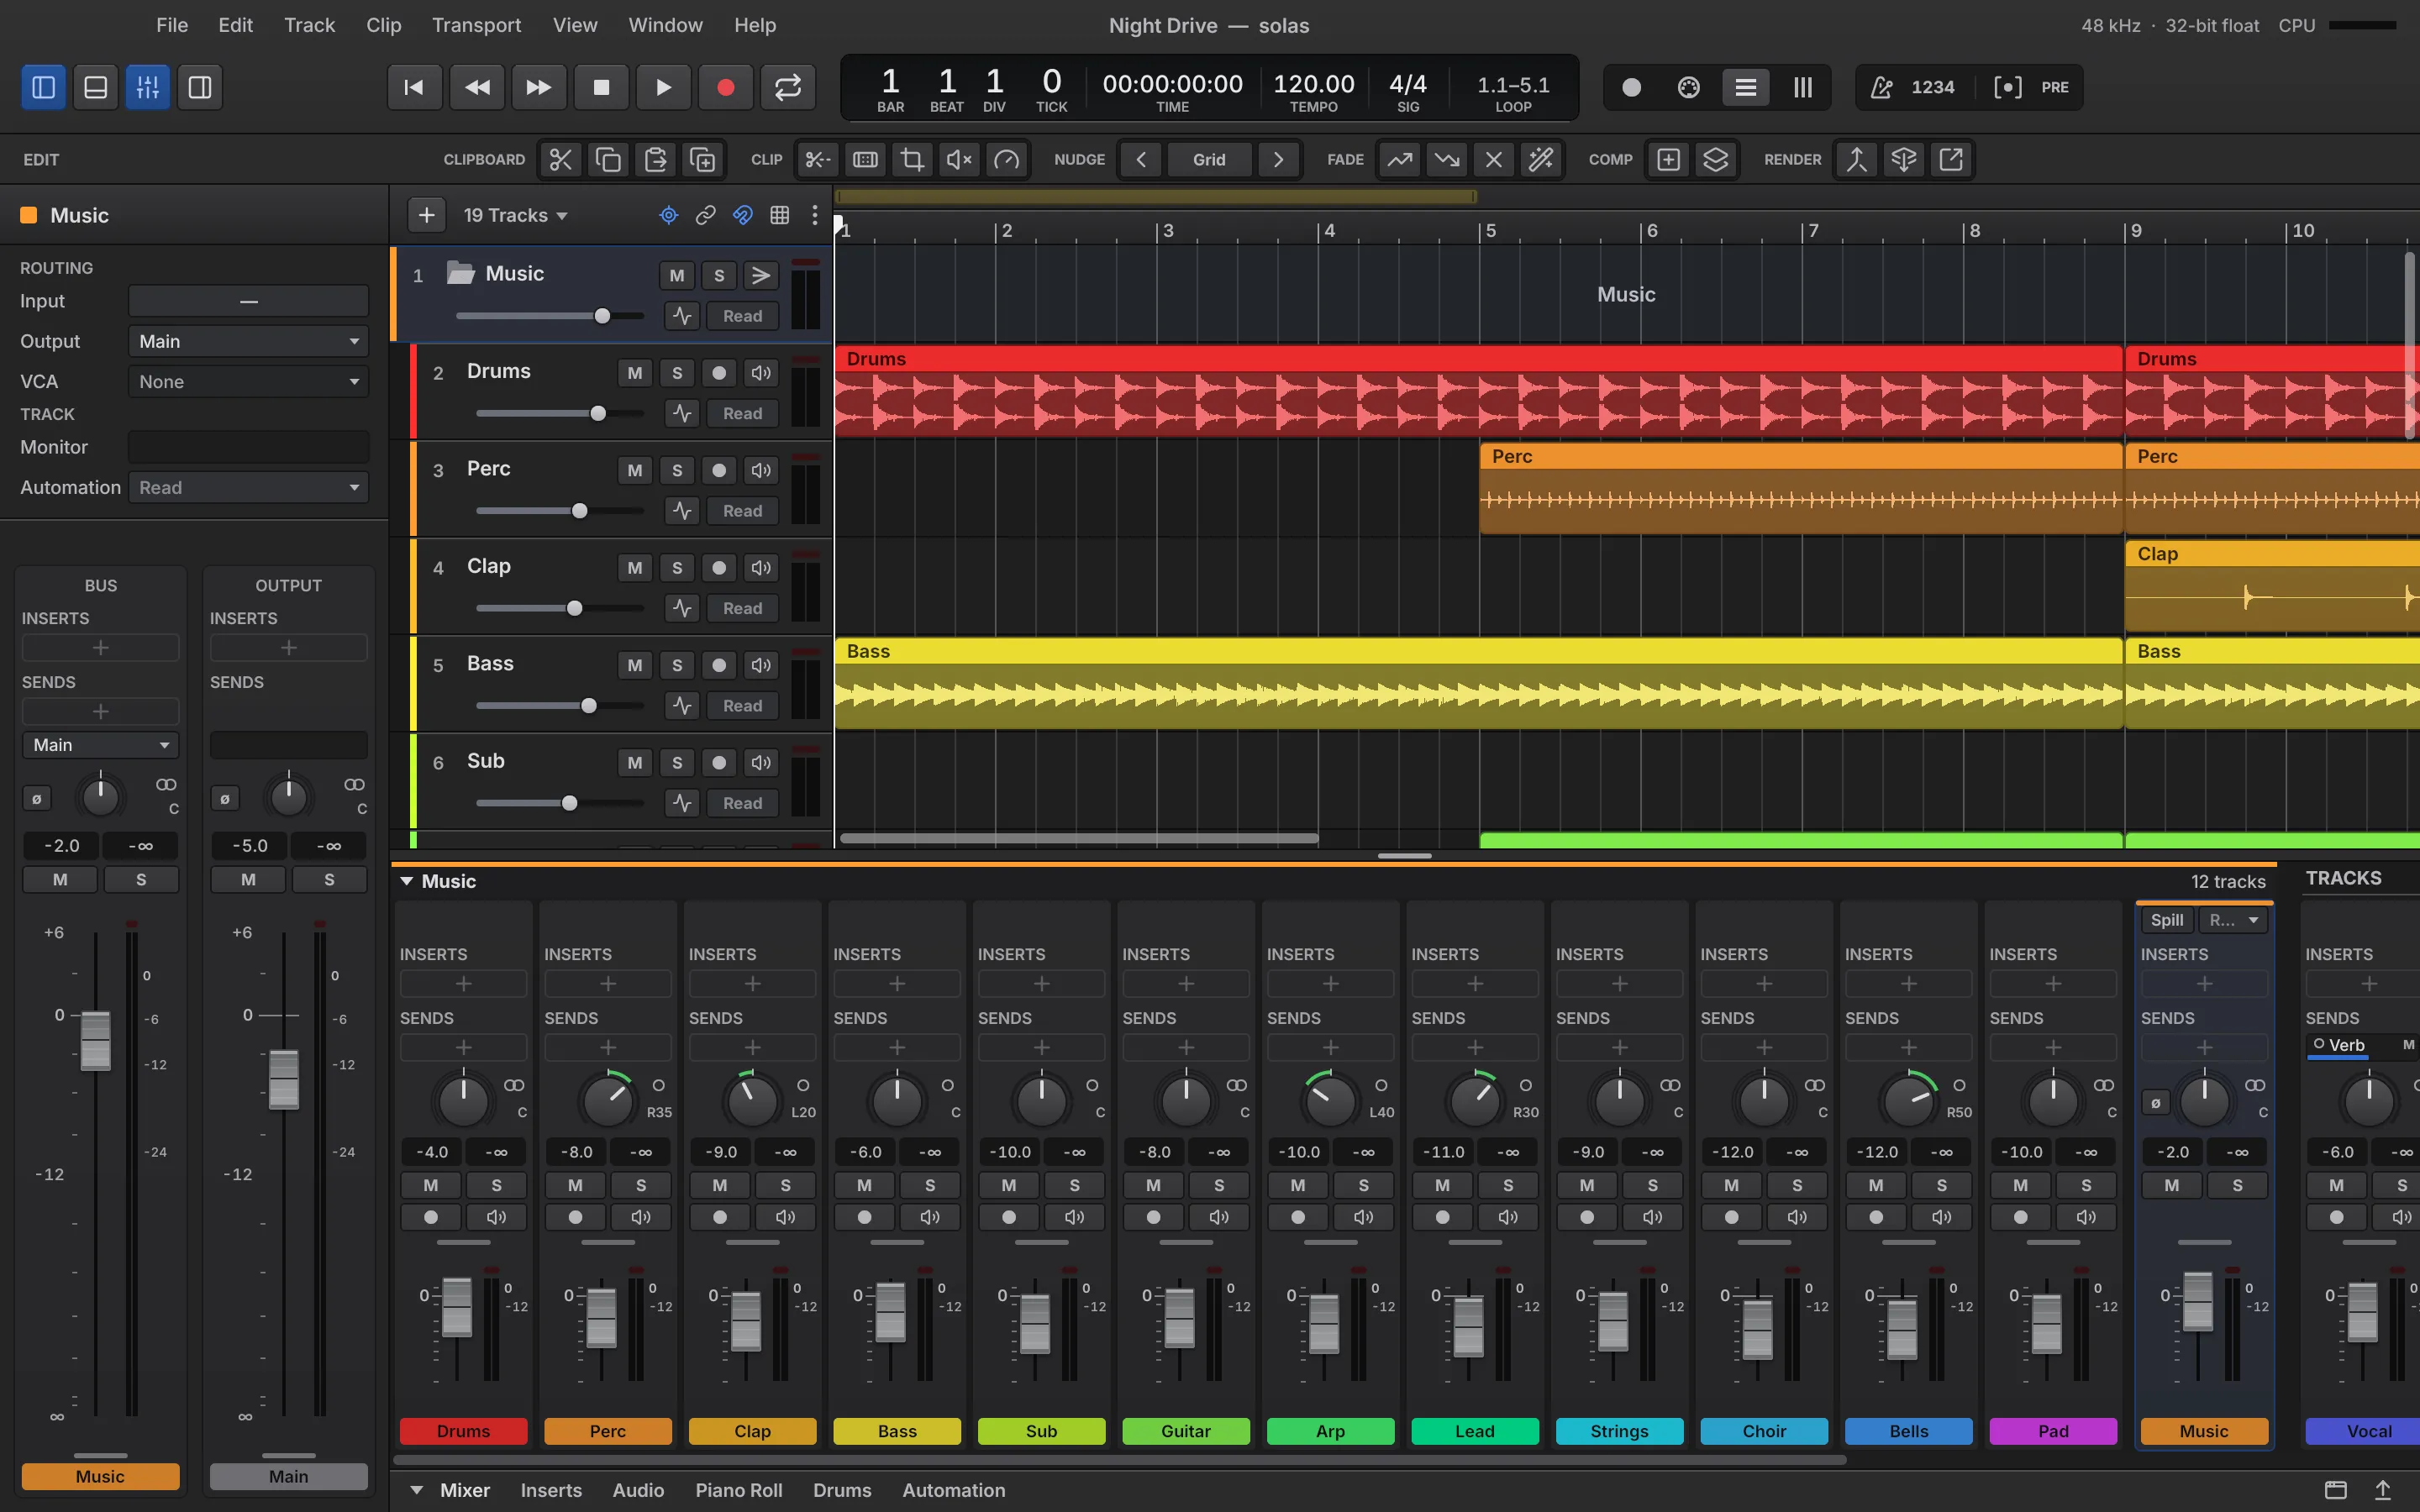
Task: Click the comp layers stack icon
Action: (x=1716, y=160)
